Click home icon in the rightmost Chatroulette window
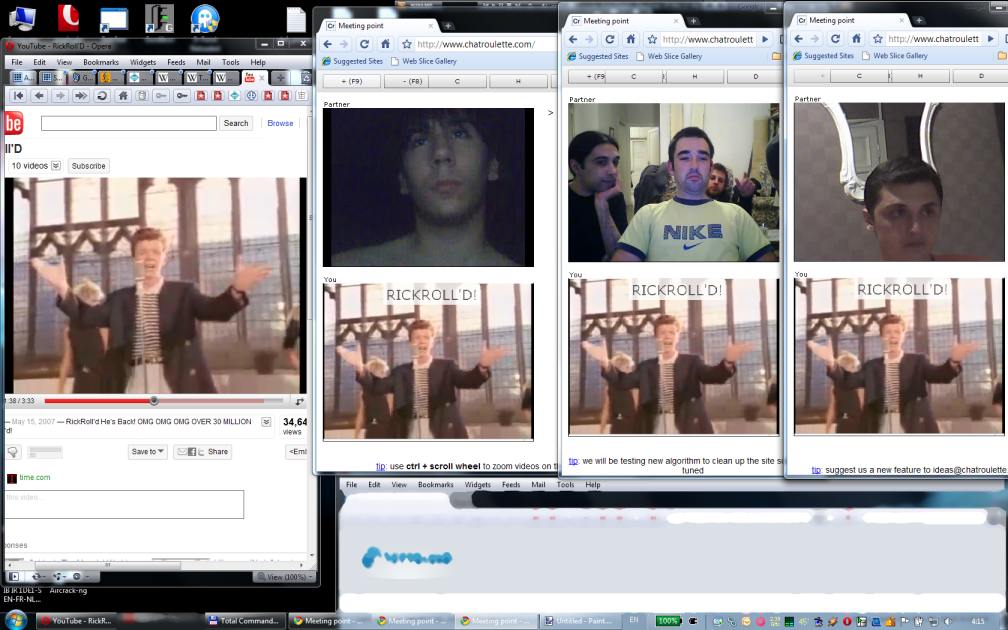 coord(856,39)
